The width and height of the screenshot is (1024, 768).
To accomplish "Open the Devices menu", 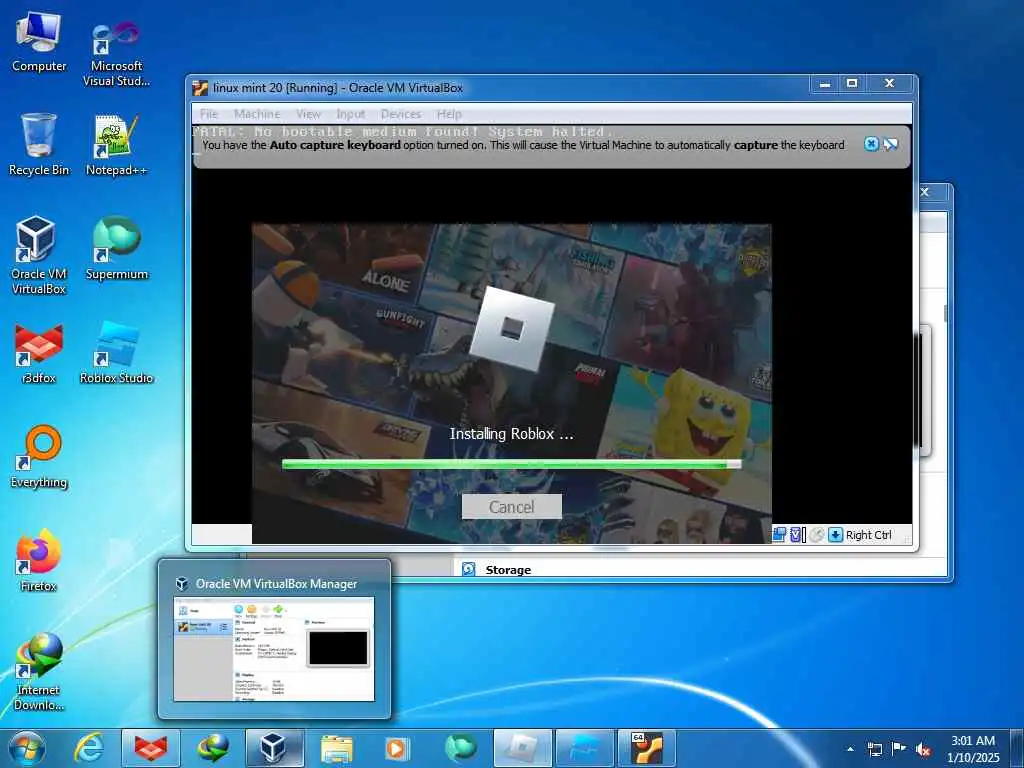I will 401,114.
